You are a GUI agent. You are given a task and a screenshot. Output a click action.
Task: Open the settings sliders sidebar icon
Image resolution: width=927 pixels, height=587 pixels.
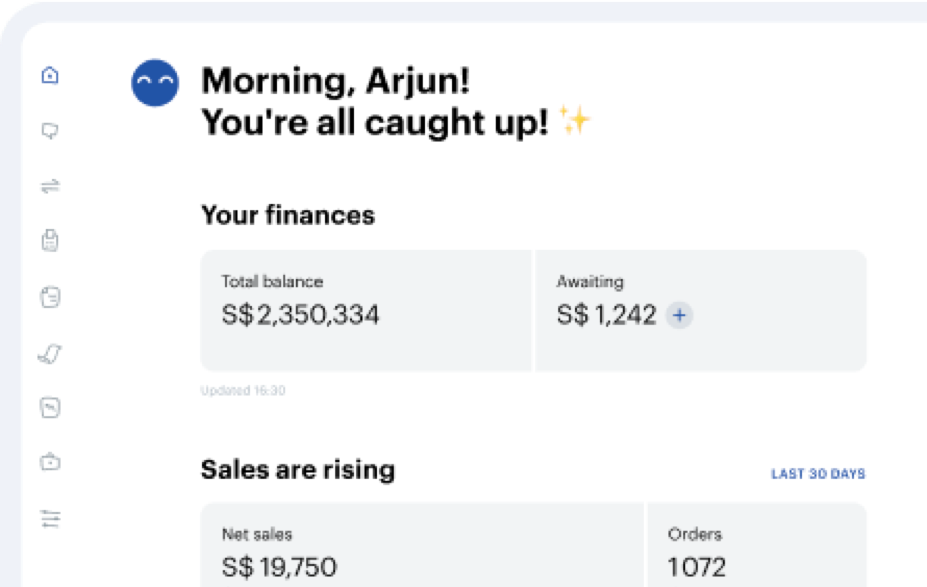coord(50,518)
